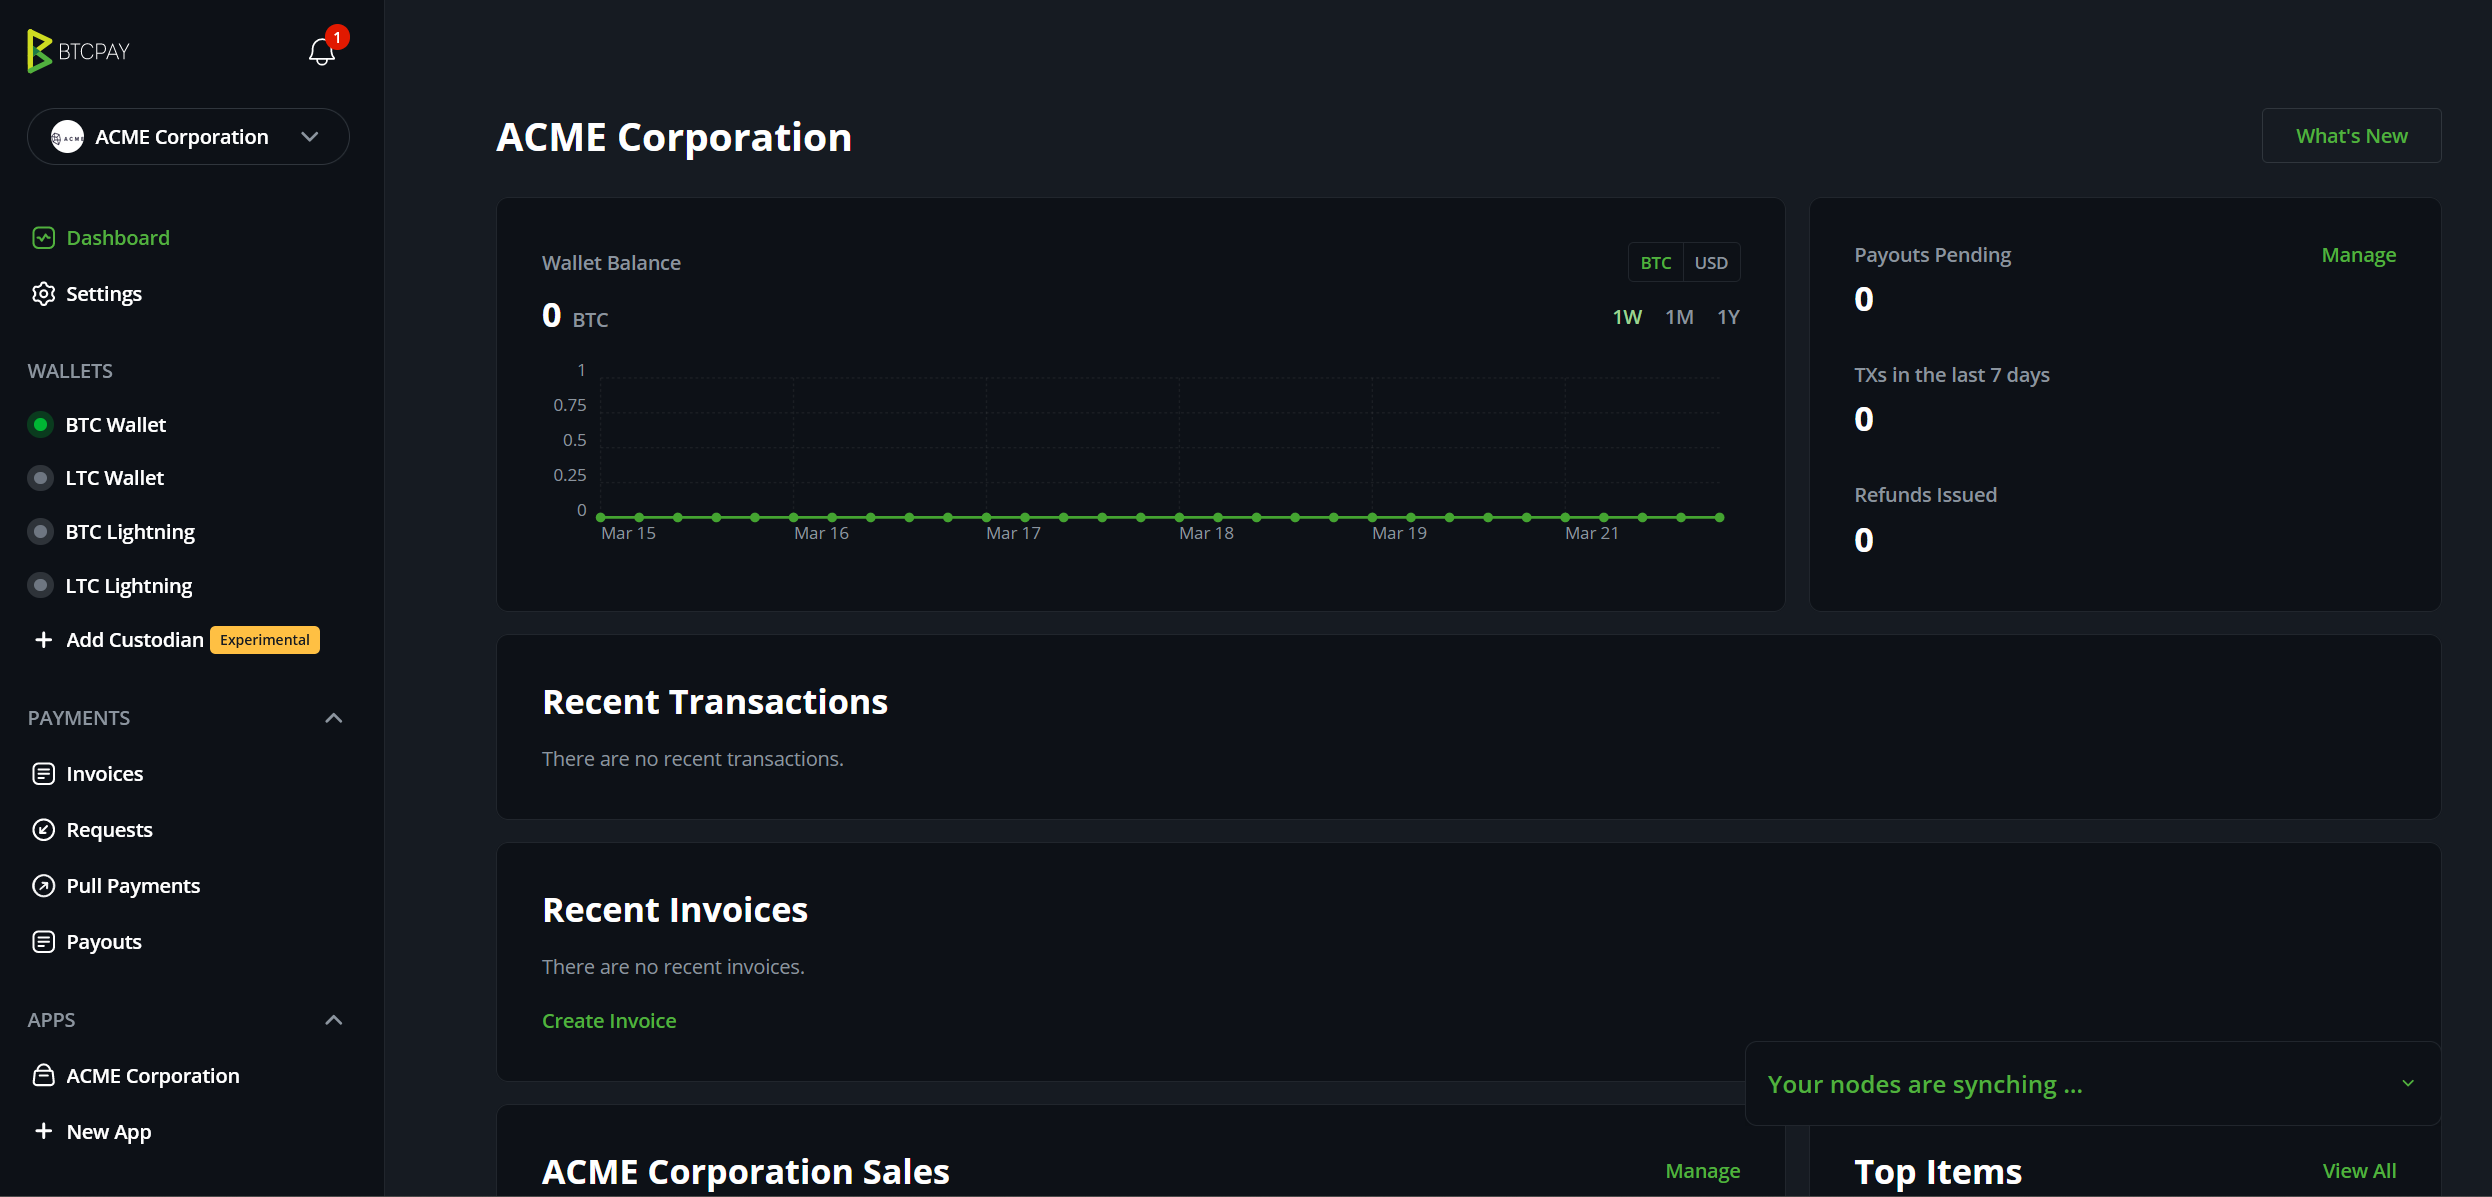Click the Create Invoice link

coord(609,1021)
